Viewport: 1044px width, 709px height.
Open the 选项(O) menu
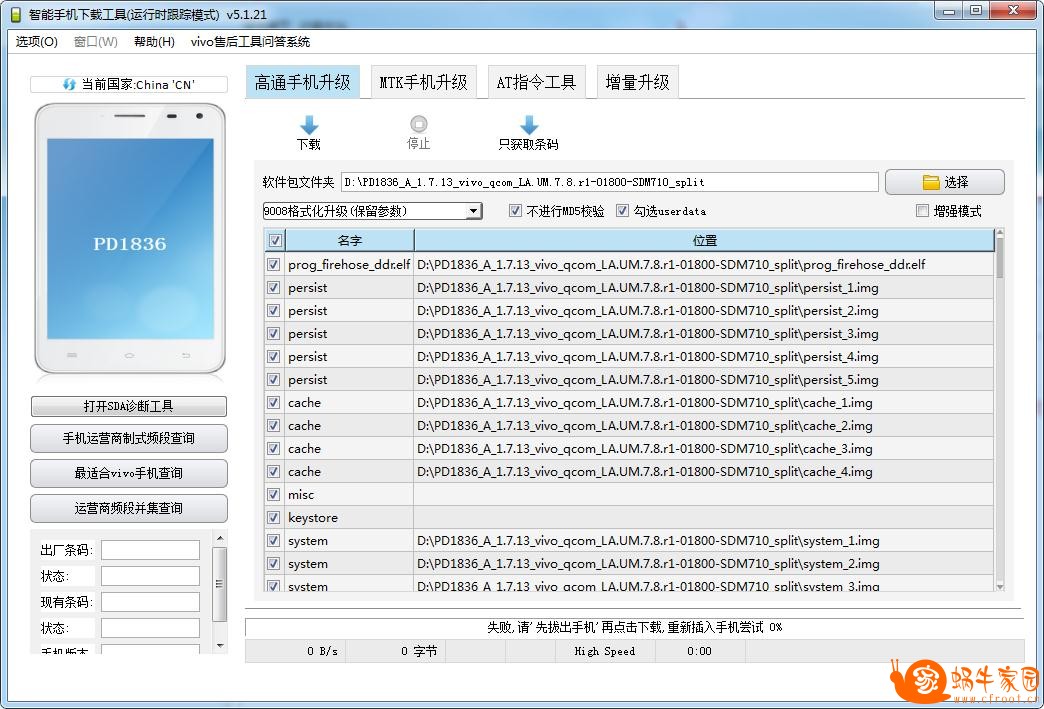pos(37,42)
